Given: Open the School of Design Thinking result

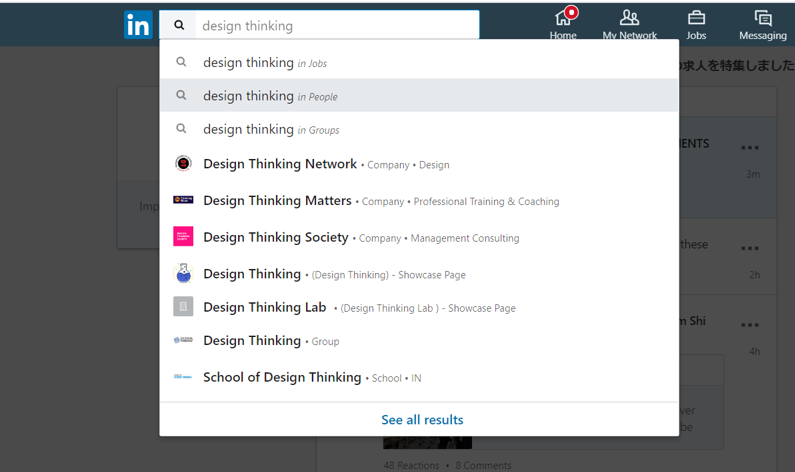Looking at the screenshot, I should (419, 377).
